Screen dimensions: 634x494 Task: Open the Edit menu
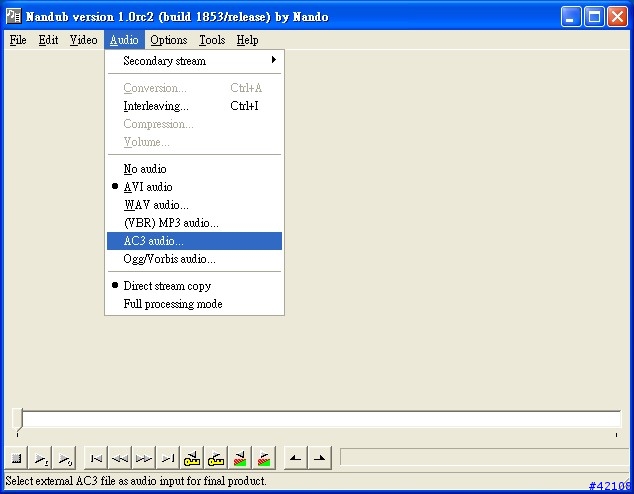pos(48,40)
